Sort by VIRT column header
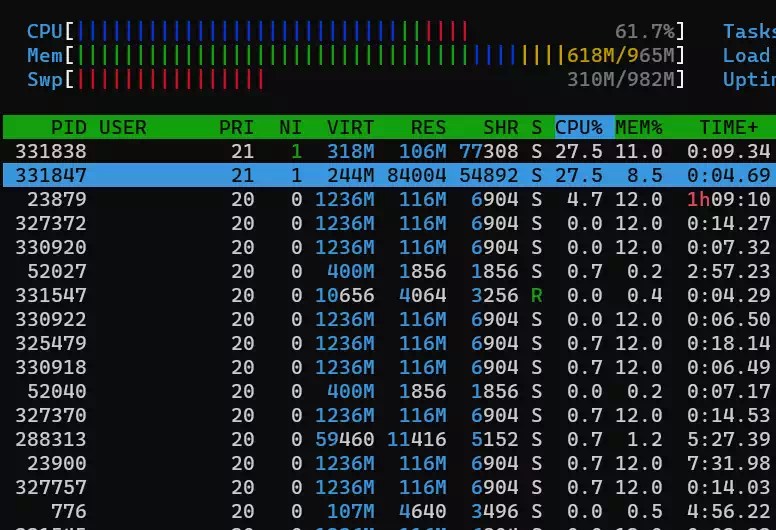 [x=350, y=128]
